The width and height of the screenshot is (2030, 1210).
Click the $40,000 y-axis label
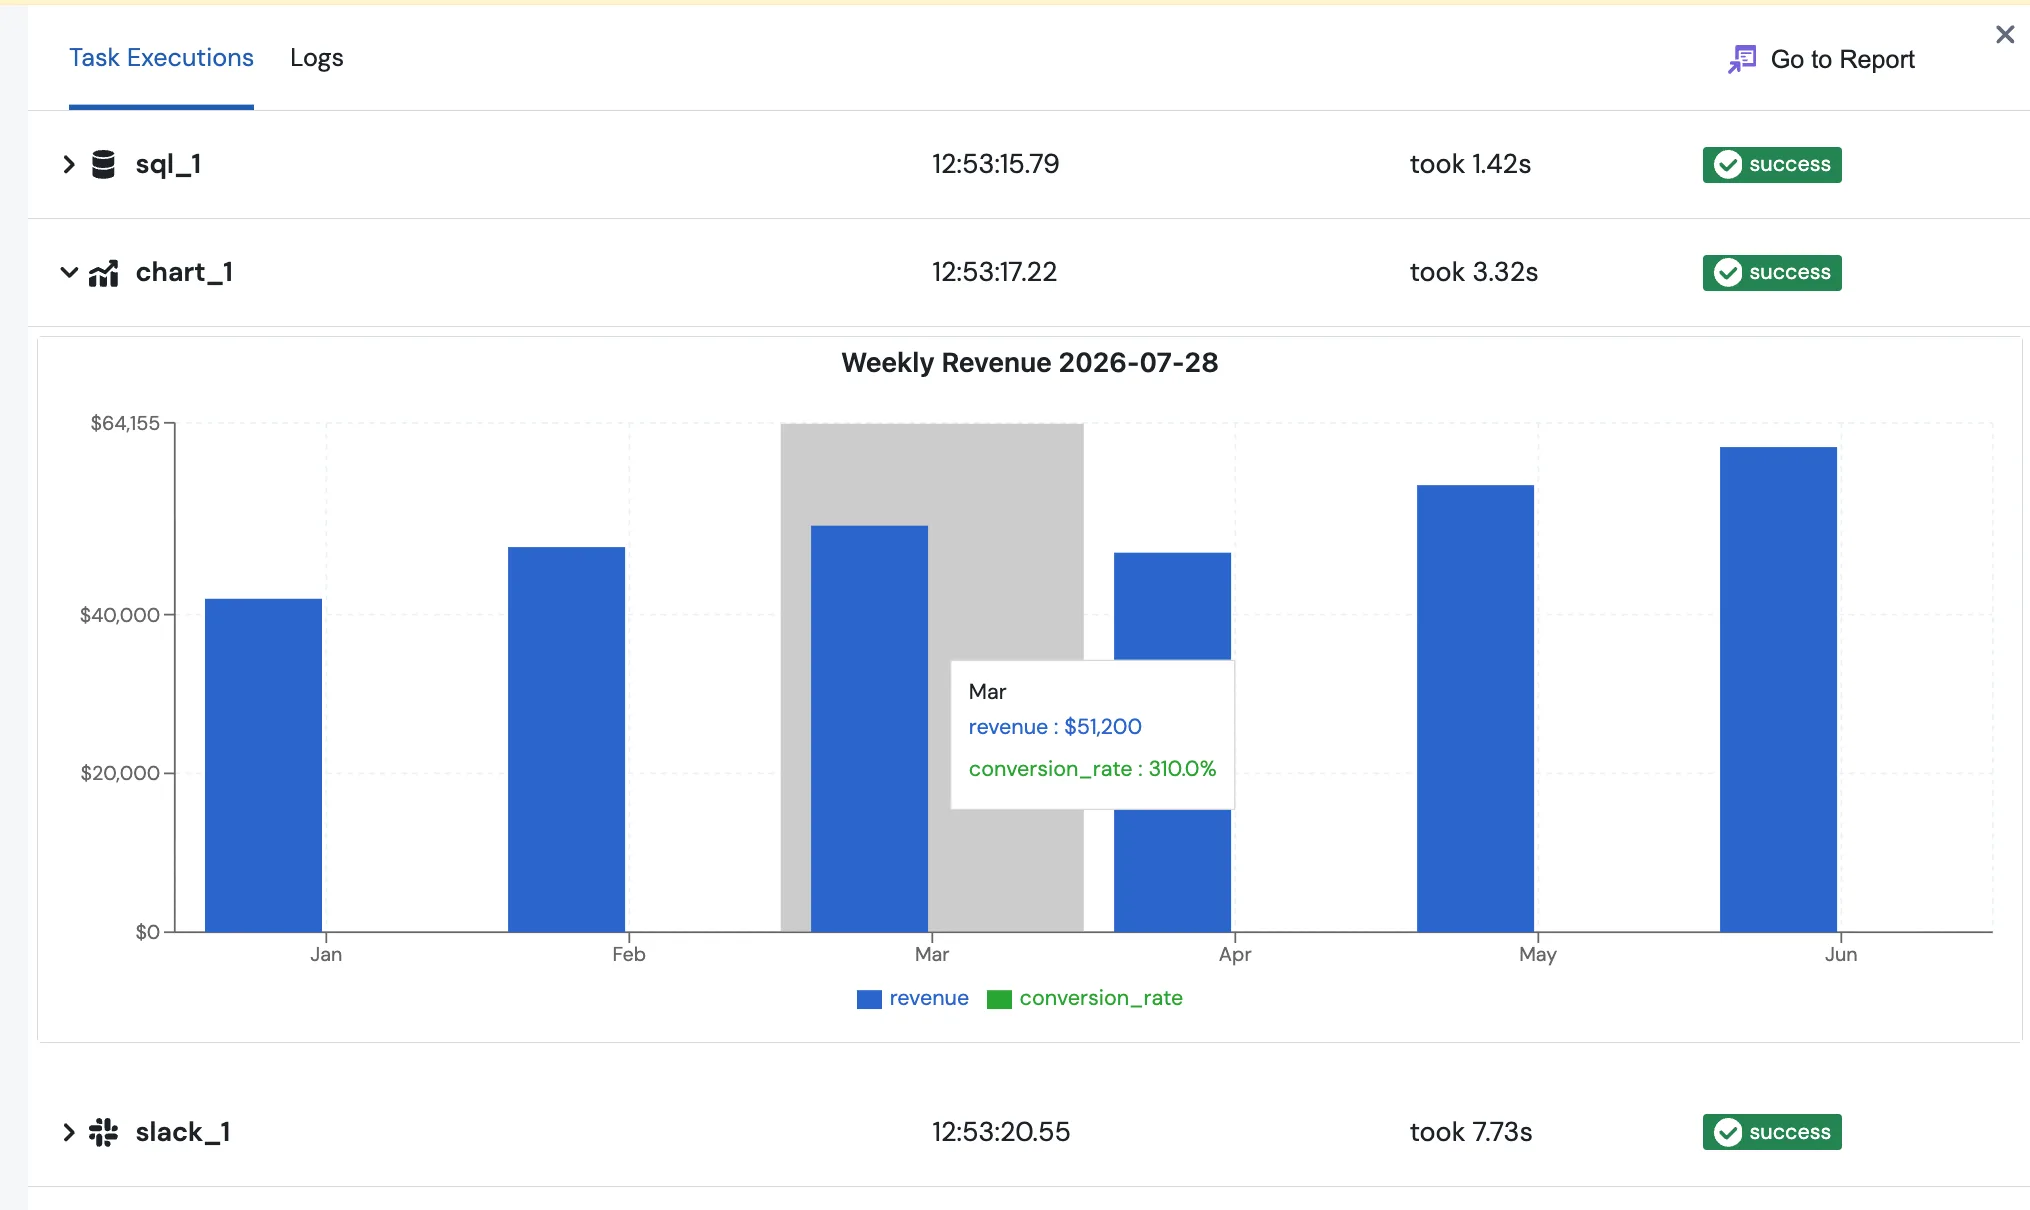(120, 615)
